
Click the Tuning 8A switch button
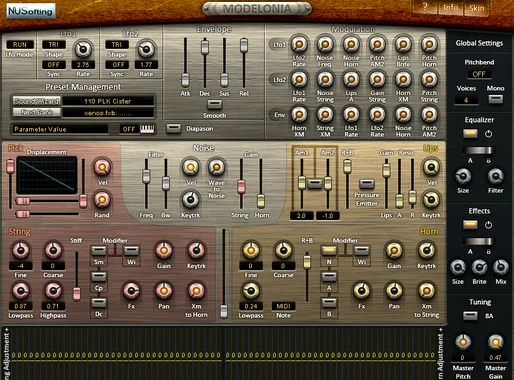tap(470, 315)
